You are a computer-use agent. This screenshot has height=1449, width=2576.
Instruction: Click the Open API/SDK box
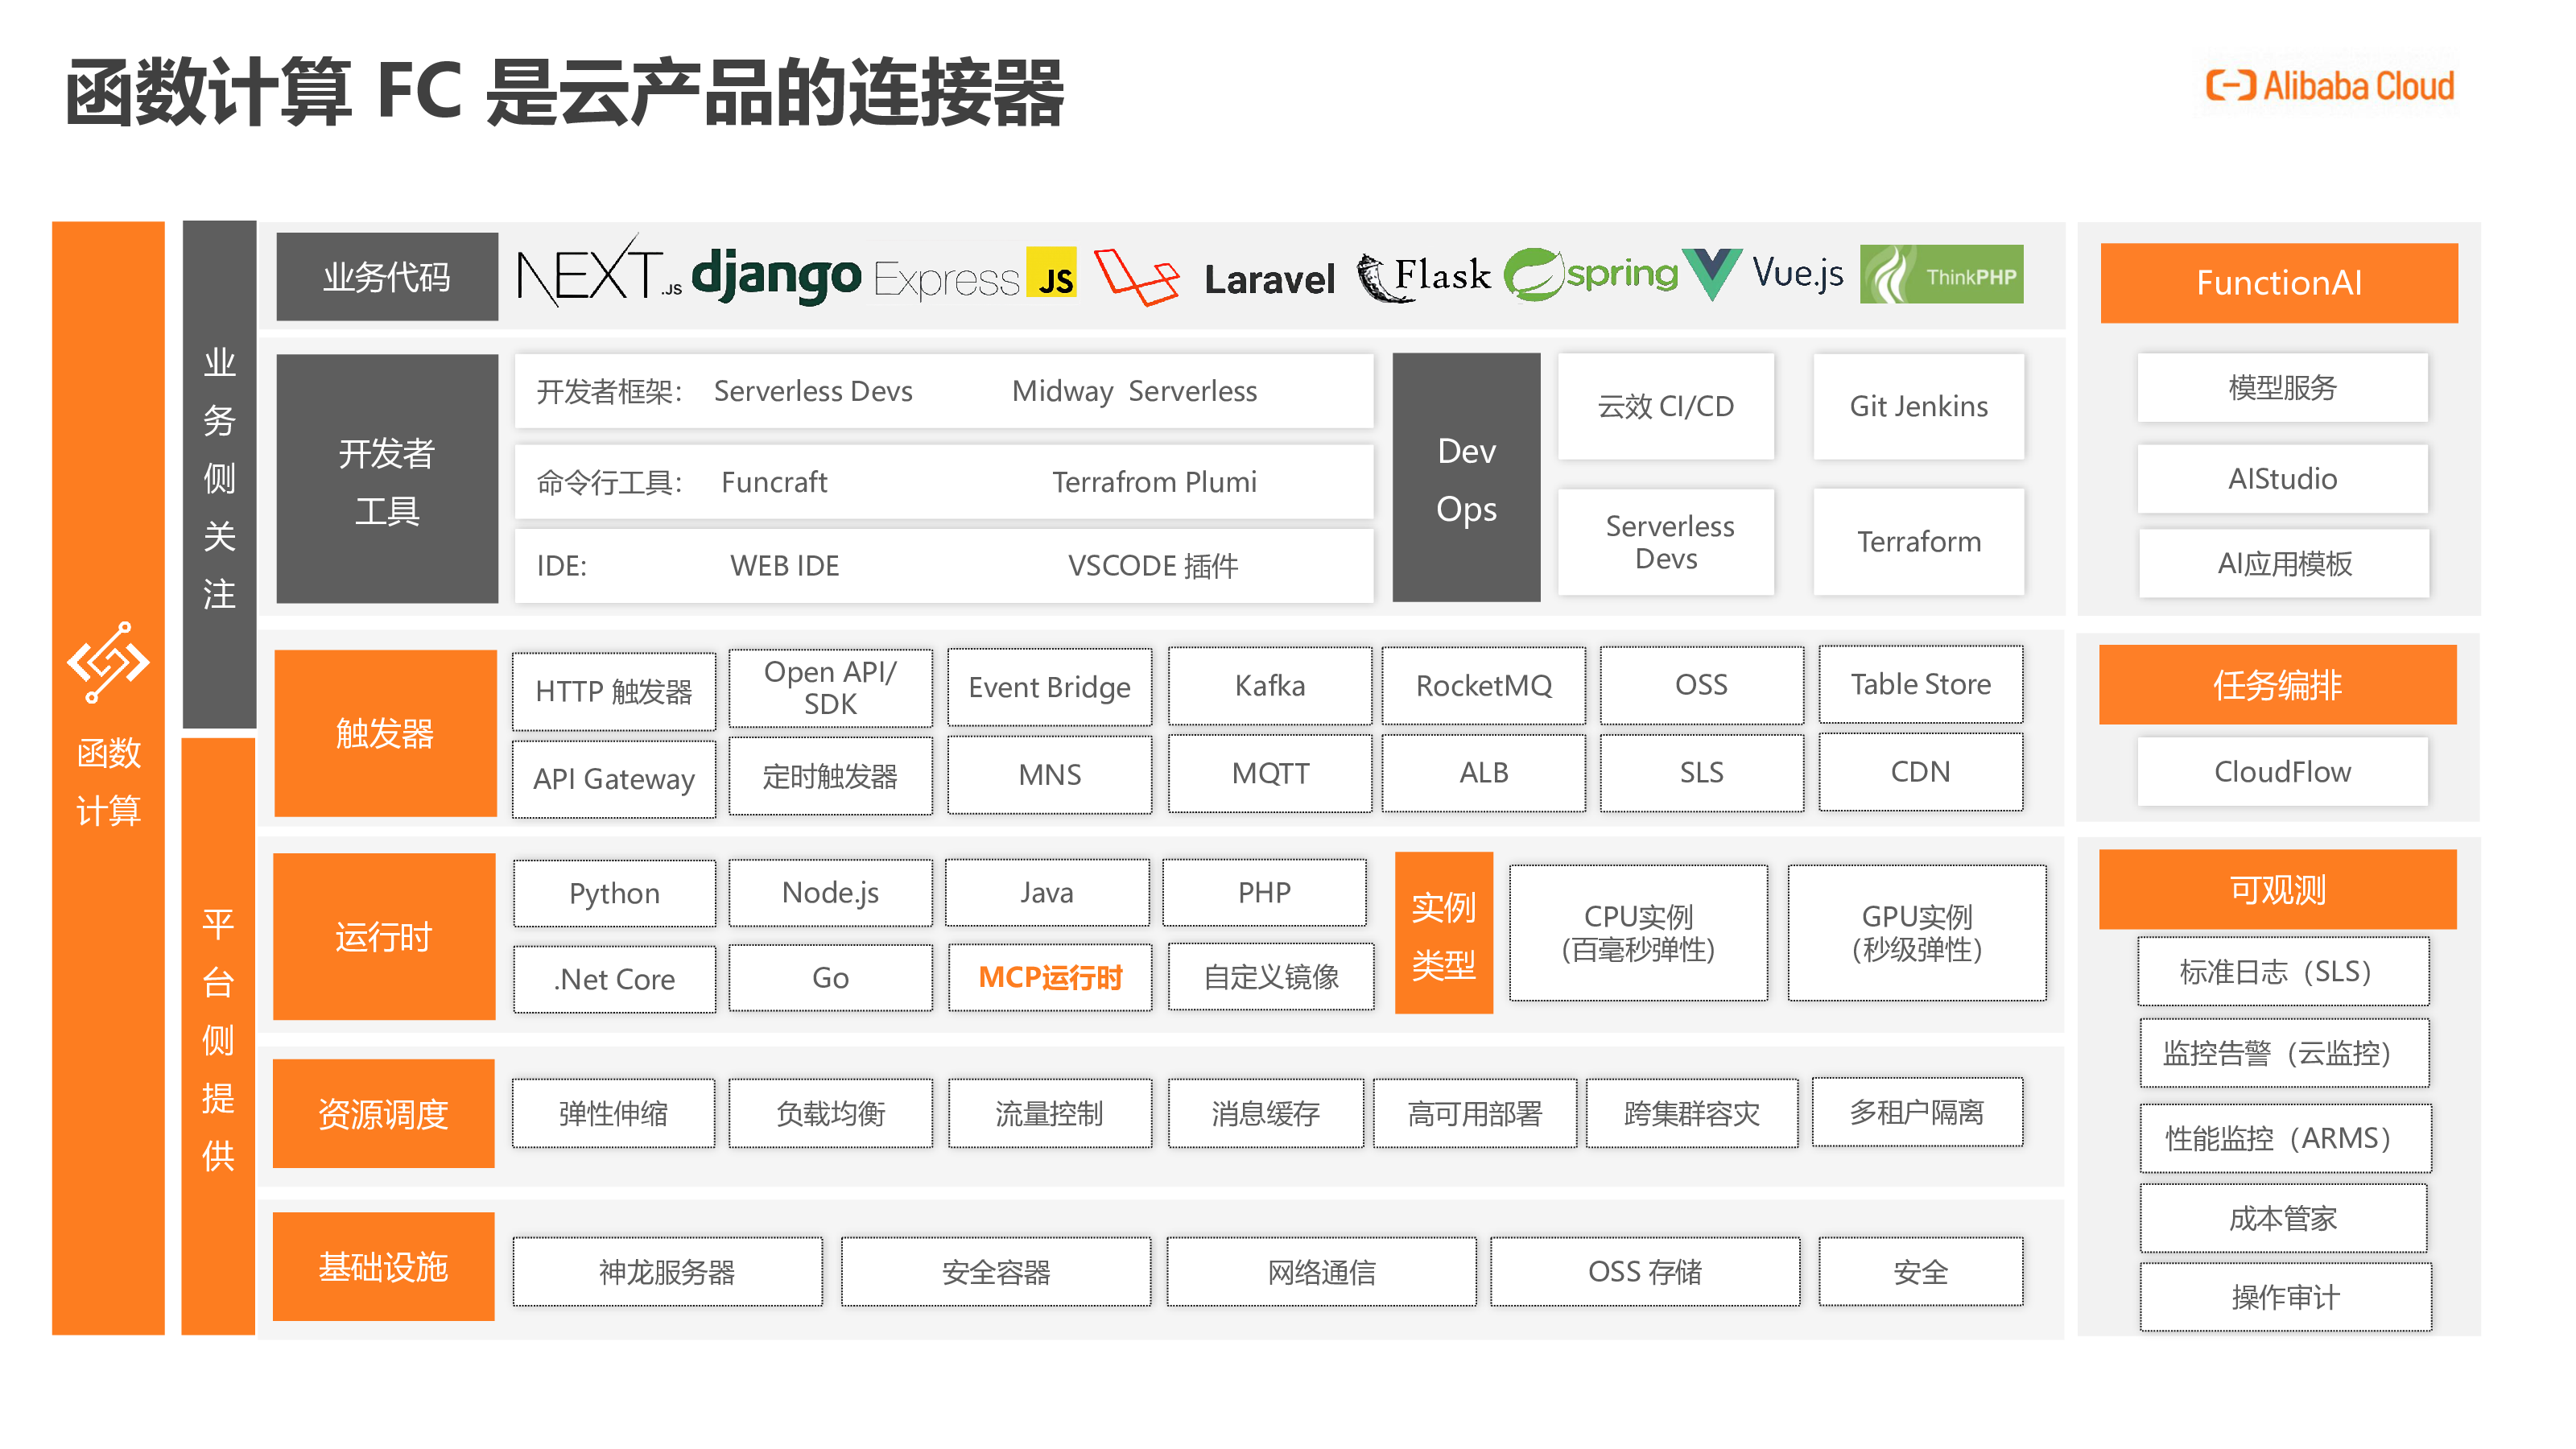point(830,688)
